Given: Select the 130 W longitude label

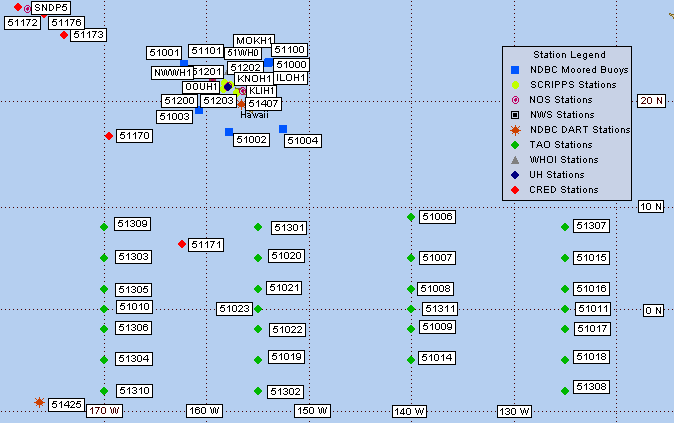Looking at the screenshot, I should click(514, 412).
